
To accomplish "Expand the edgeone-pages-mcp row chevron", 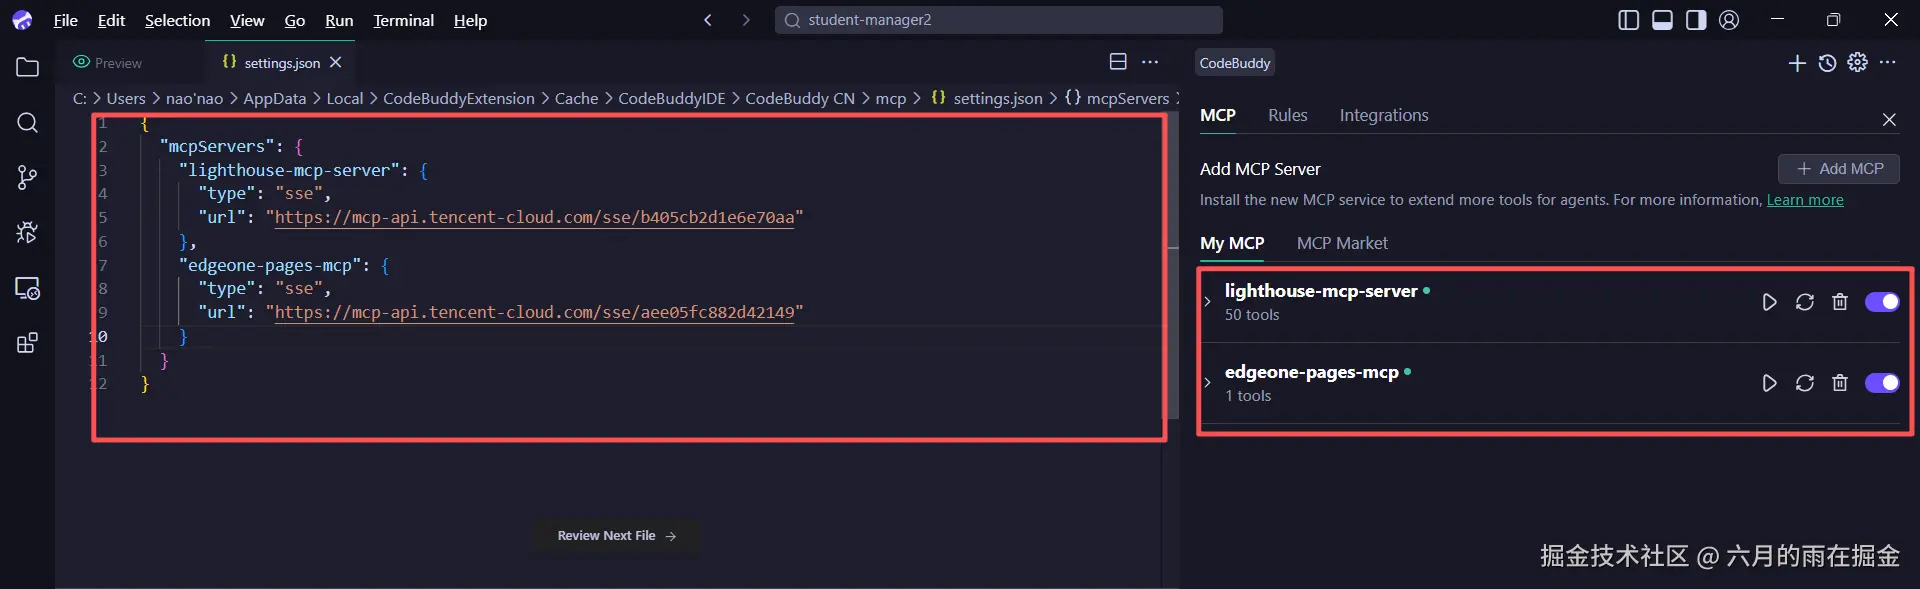I will (1207, 383).
